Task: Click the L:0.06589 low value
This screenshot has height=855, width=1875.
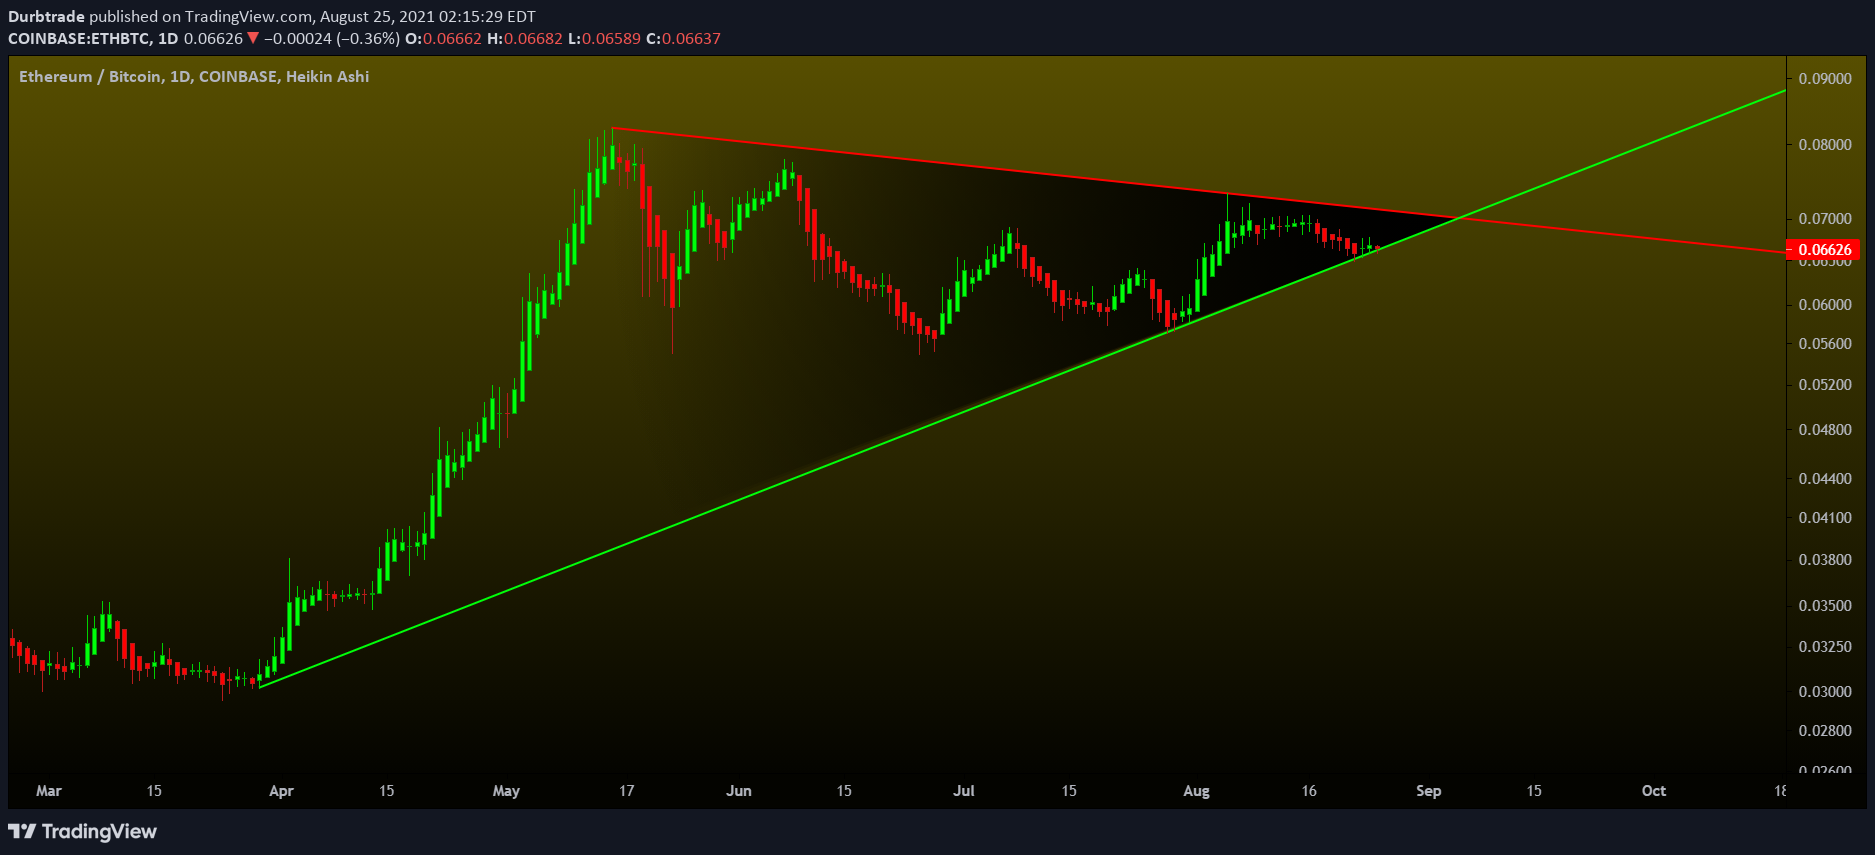Action: coord(604,38)
